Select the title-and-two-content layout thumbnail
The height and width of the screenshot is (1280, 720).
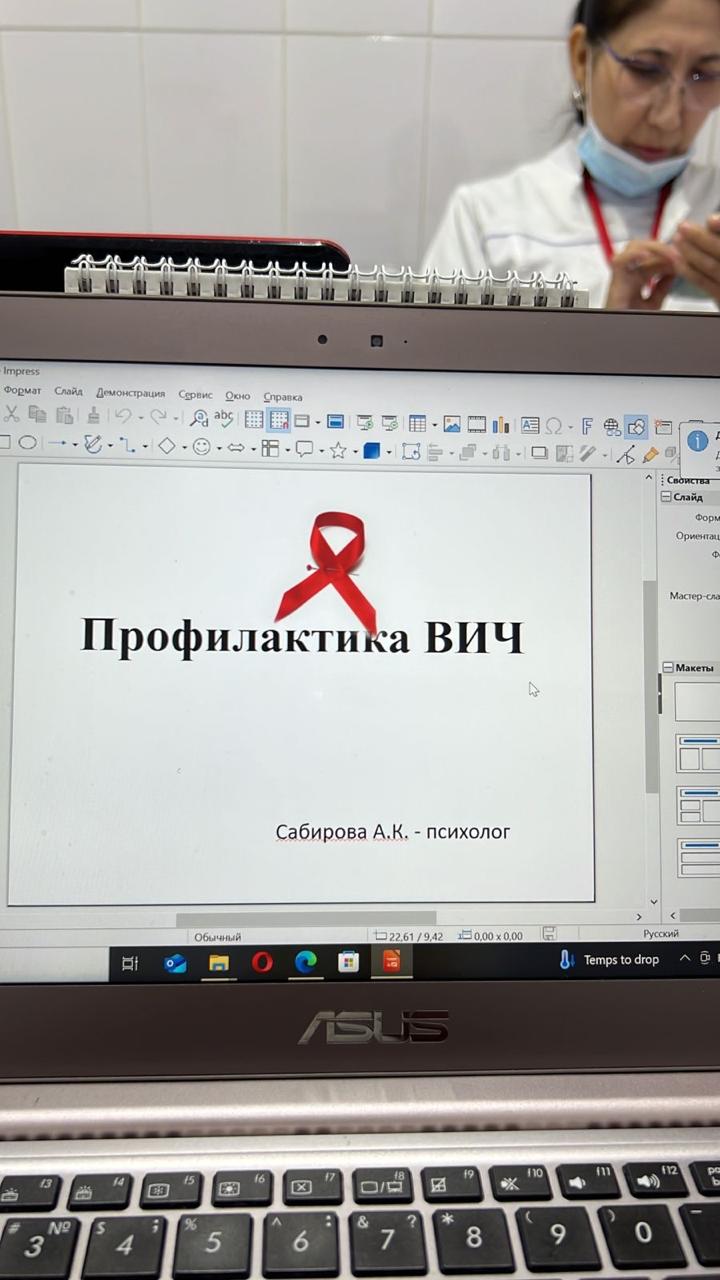click(698, 753)
